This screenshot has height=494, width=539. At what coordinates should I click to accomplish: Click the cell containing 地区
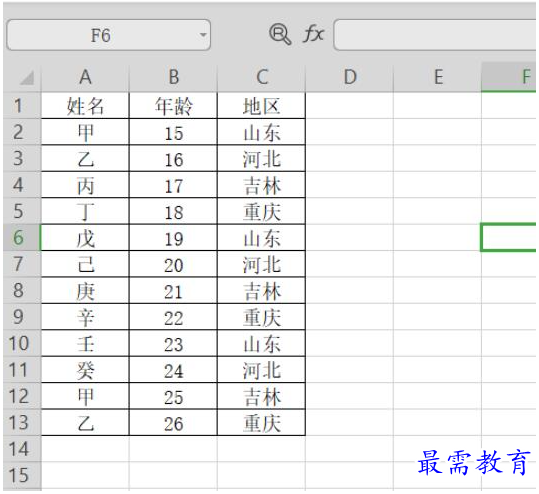click(262, 106)
